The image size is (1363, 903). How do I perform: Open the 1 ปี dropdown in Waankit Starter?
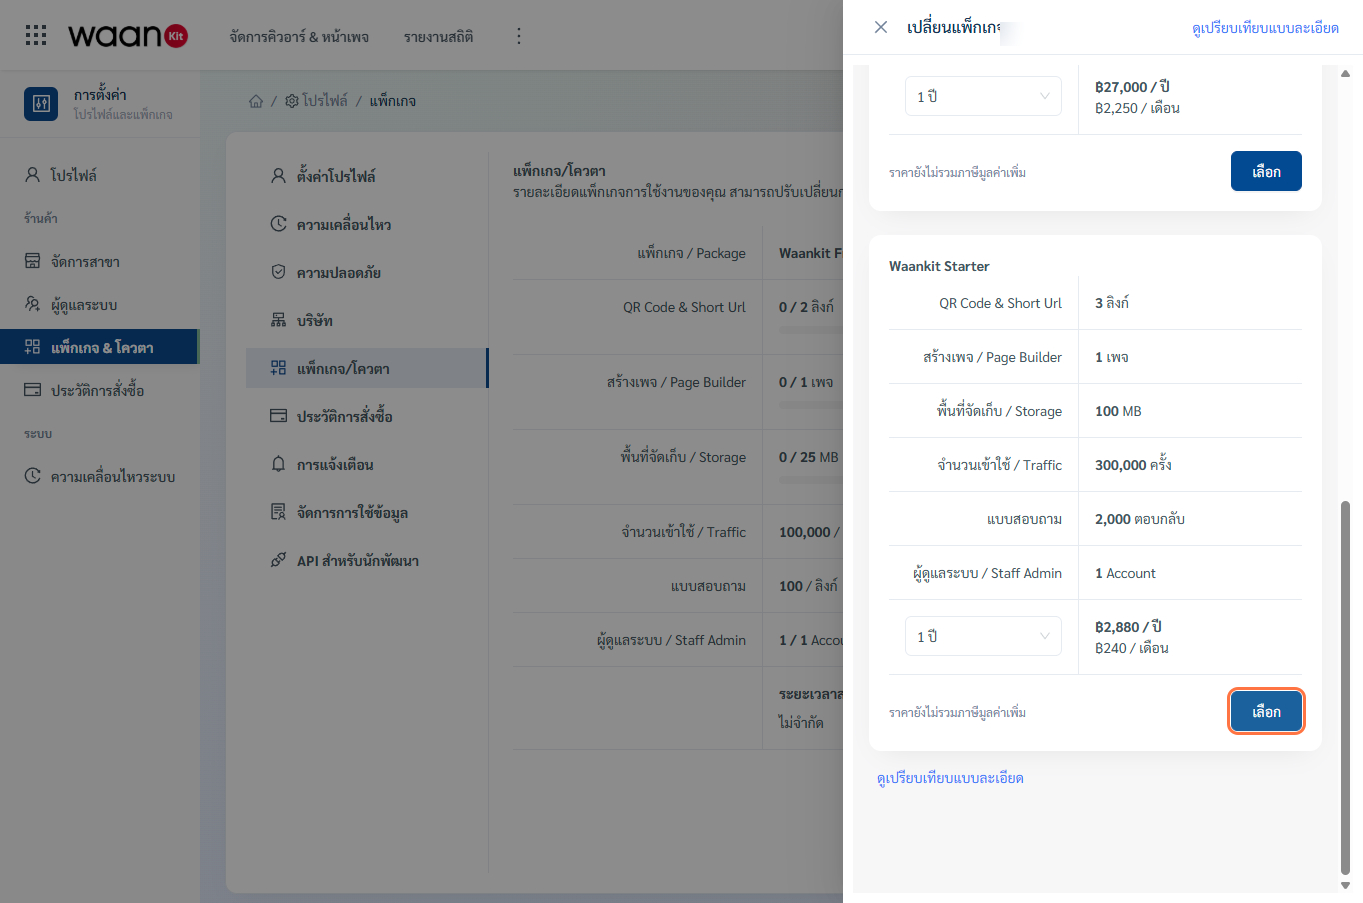pos(983,636)
